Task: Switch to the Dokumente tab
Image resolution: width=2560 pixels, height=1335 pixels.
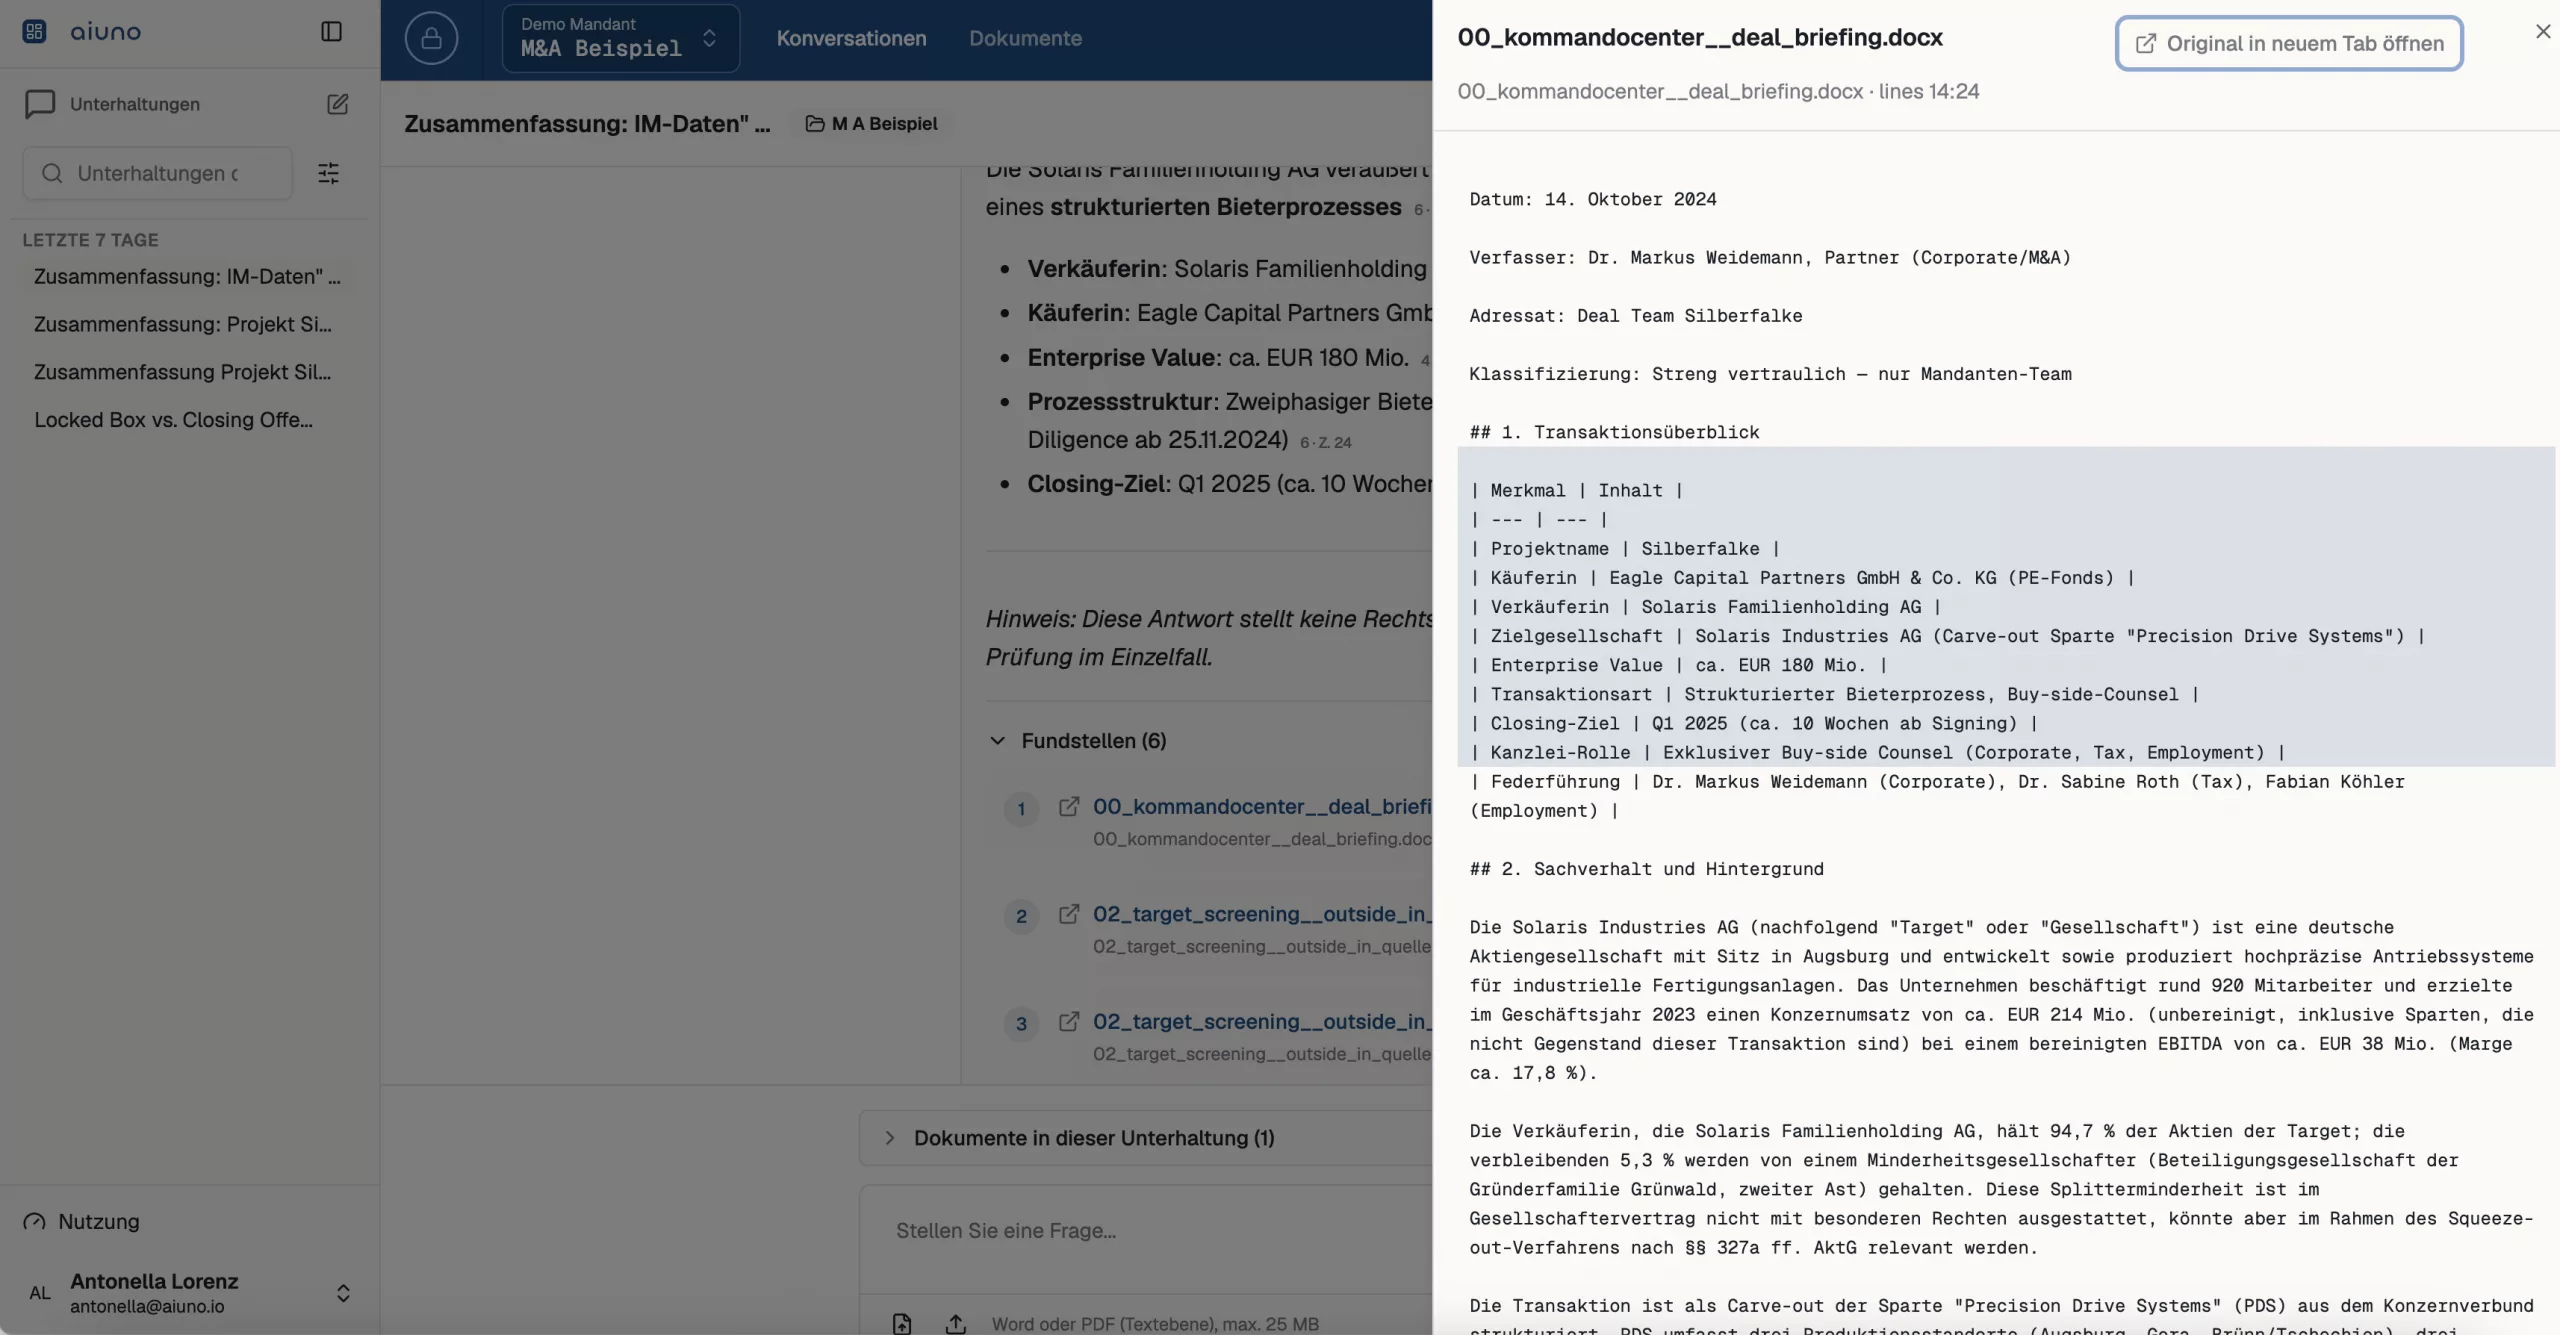Action: click(1025, 38)
